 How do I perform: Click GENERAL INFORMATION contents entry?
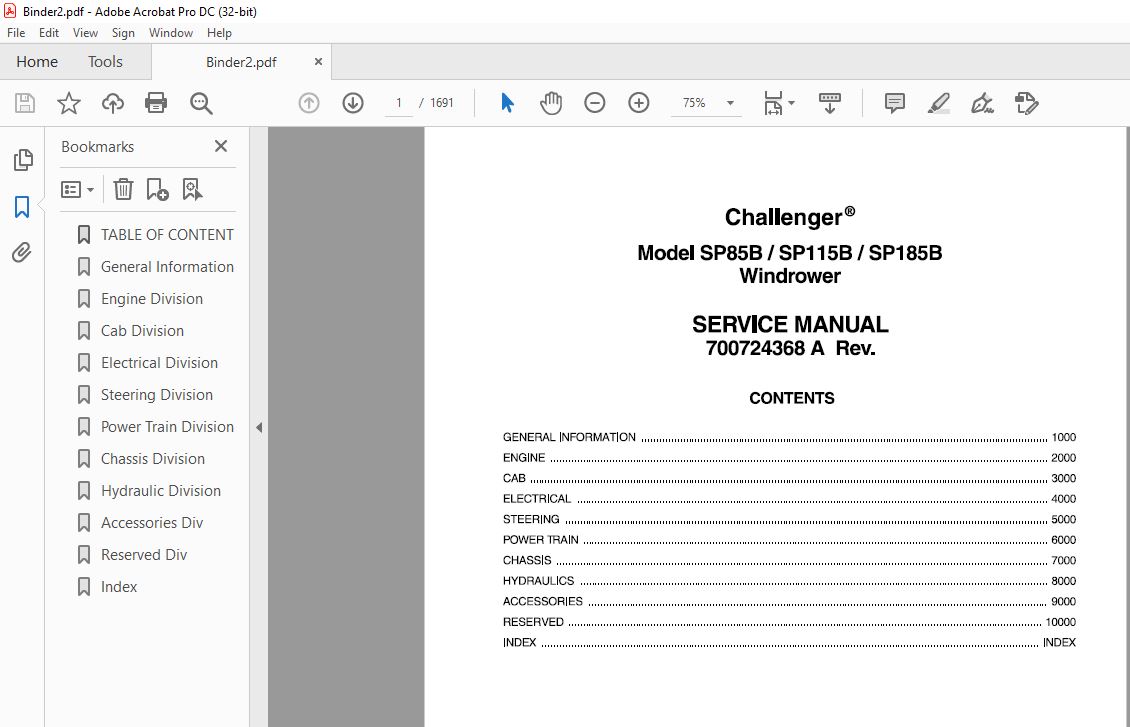tap(789, 437)
